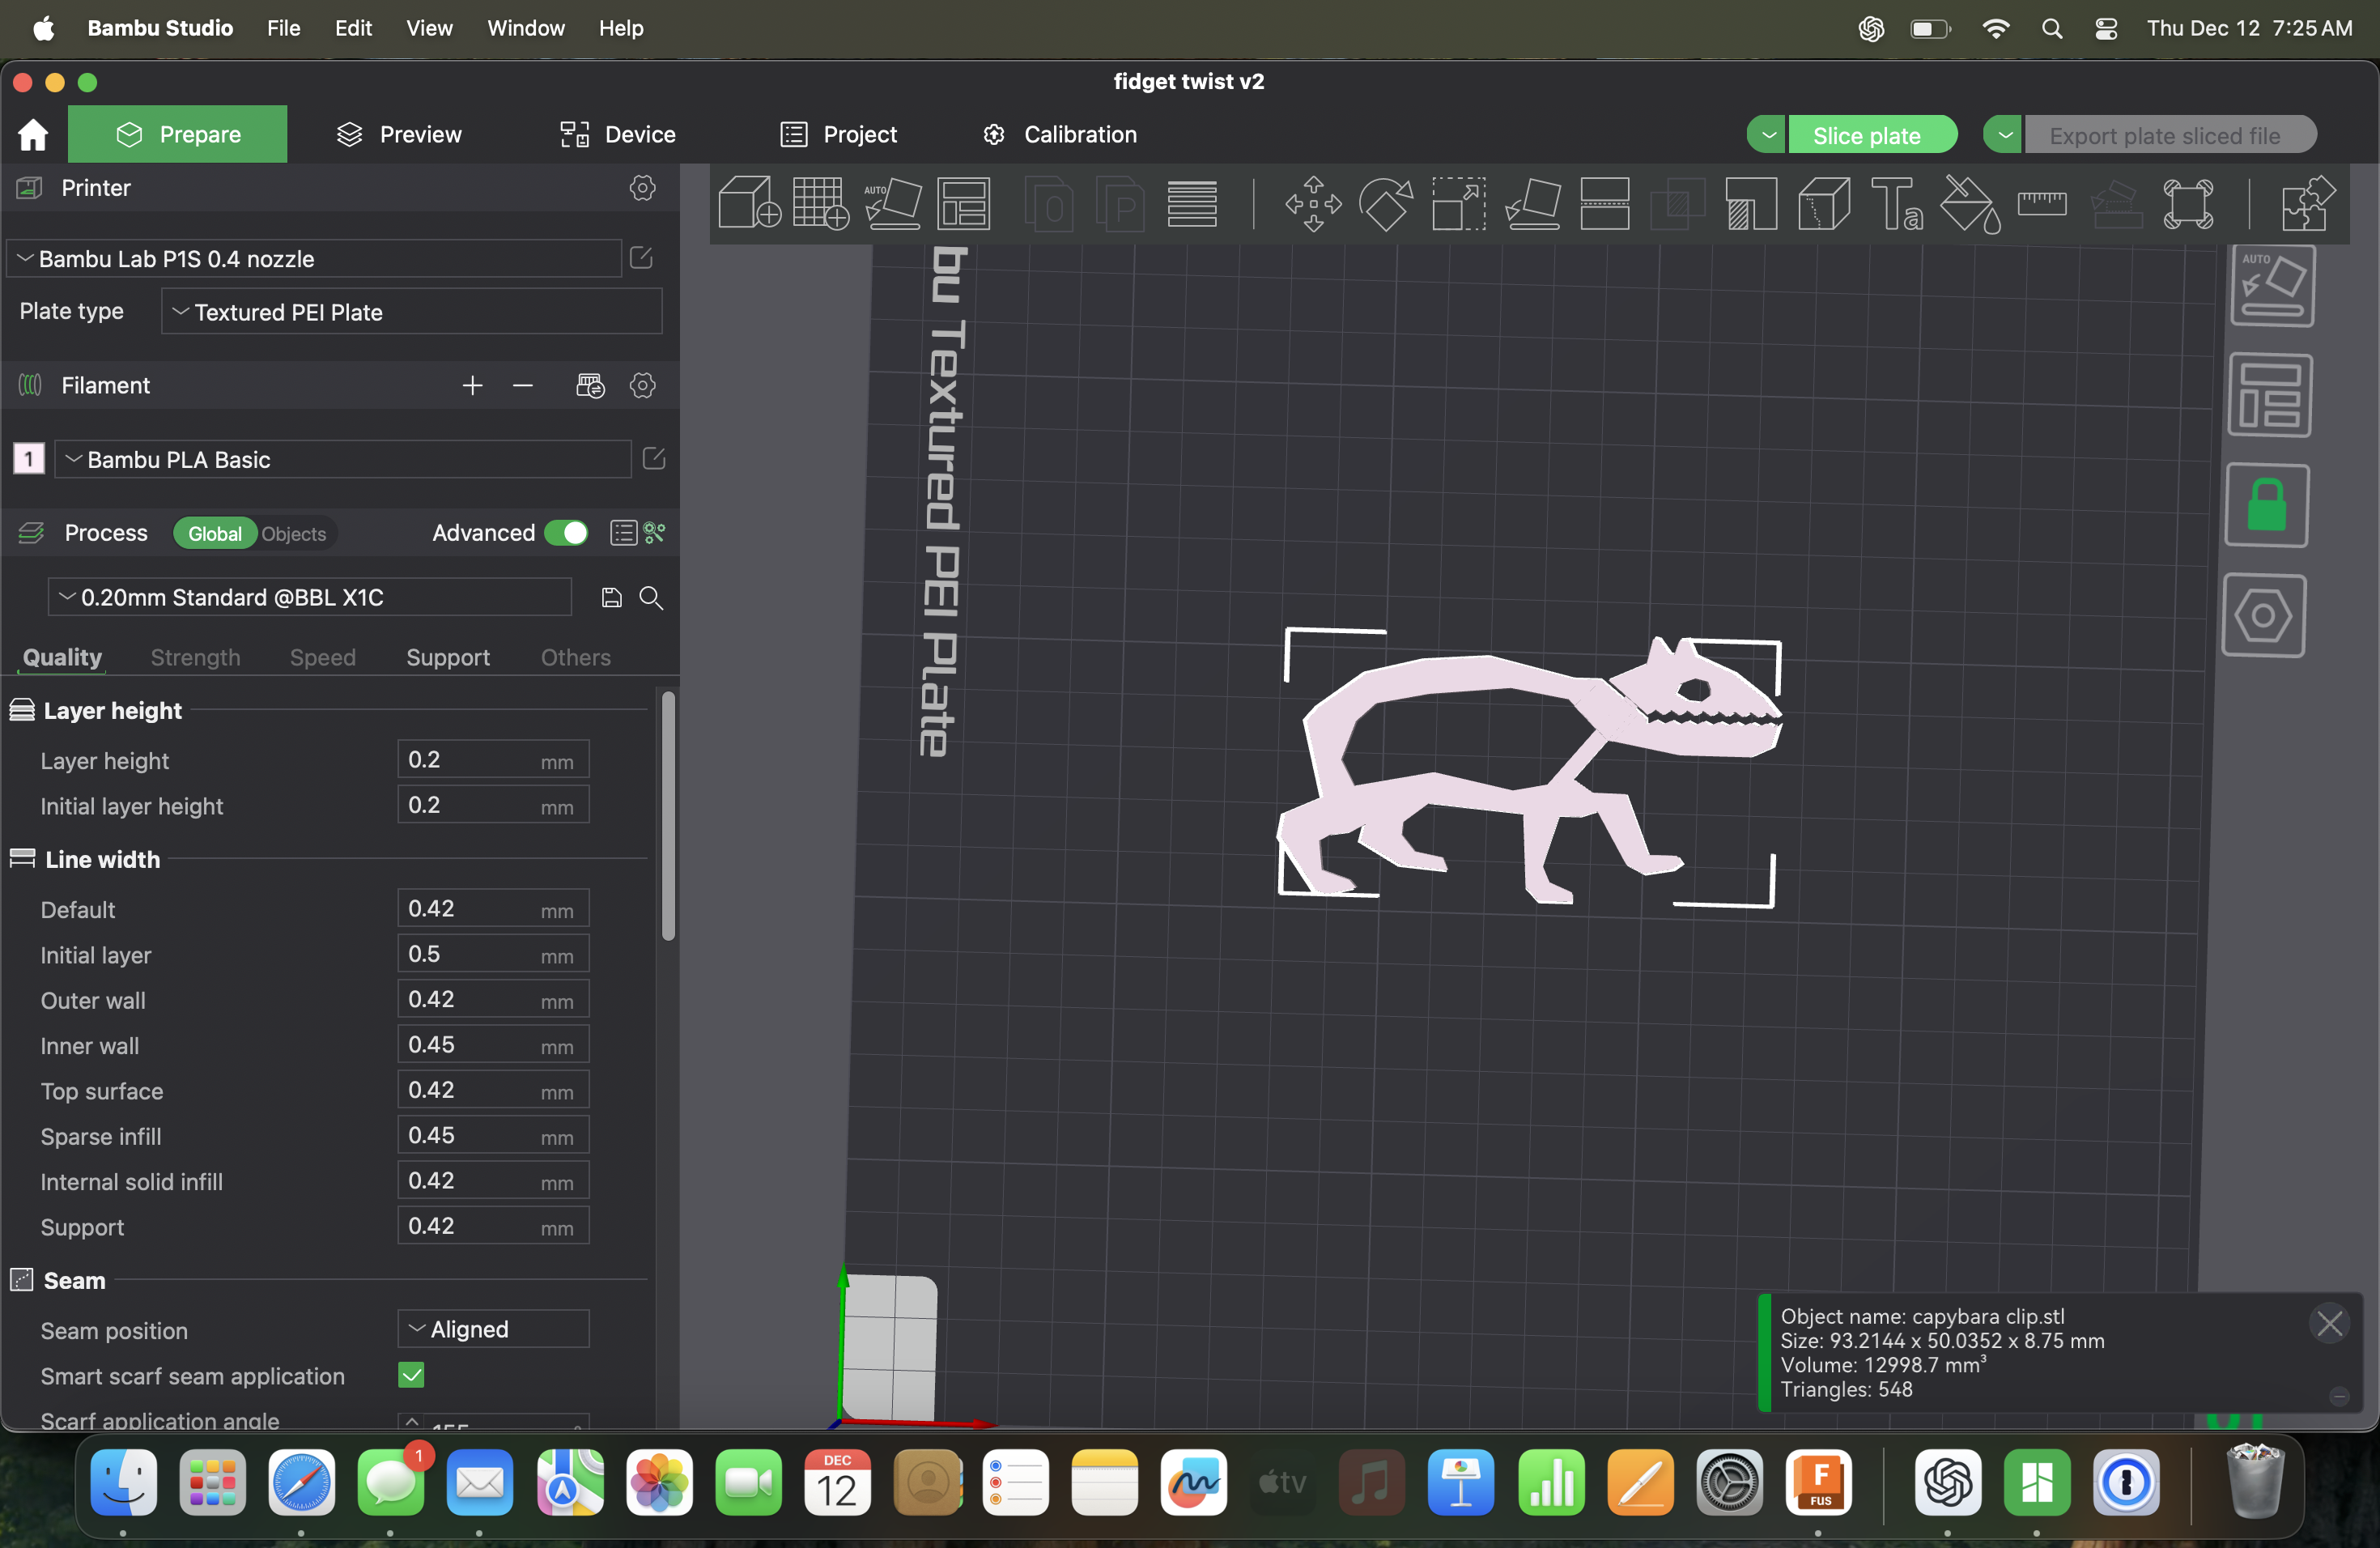Click the Arrange all objects toolbar icon
The height and width of the screenshot is (1548, 2380).
coord(964,203)
